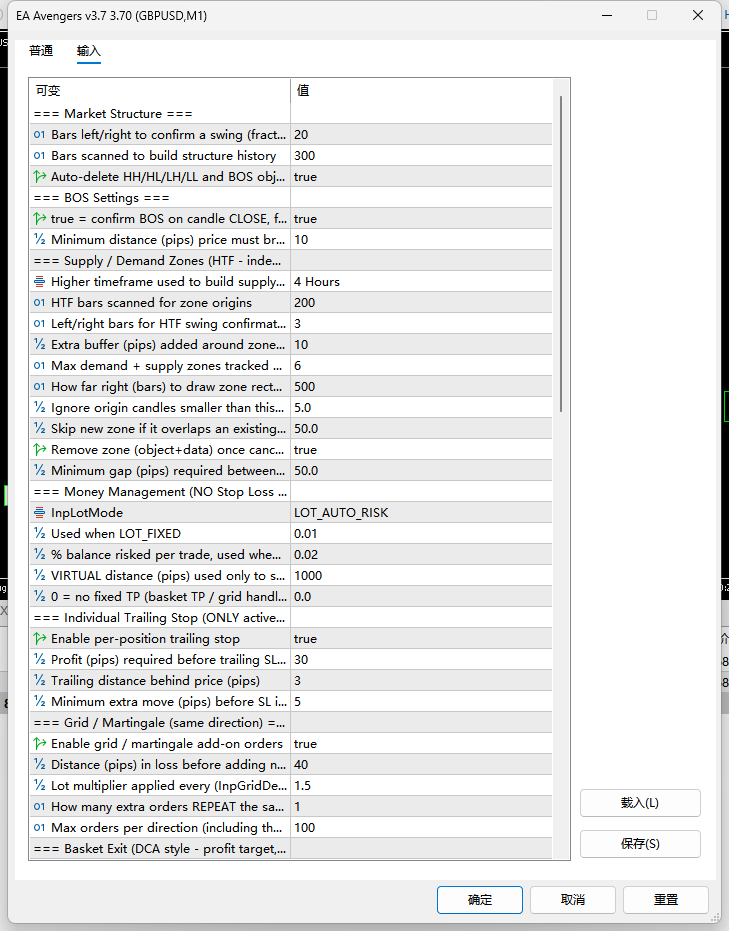The height and width of the screenshot is (931, 729).
Task: Click double-type icon beside 'Used when LOT_FIXED'
Action: click(39, 534)
